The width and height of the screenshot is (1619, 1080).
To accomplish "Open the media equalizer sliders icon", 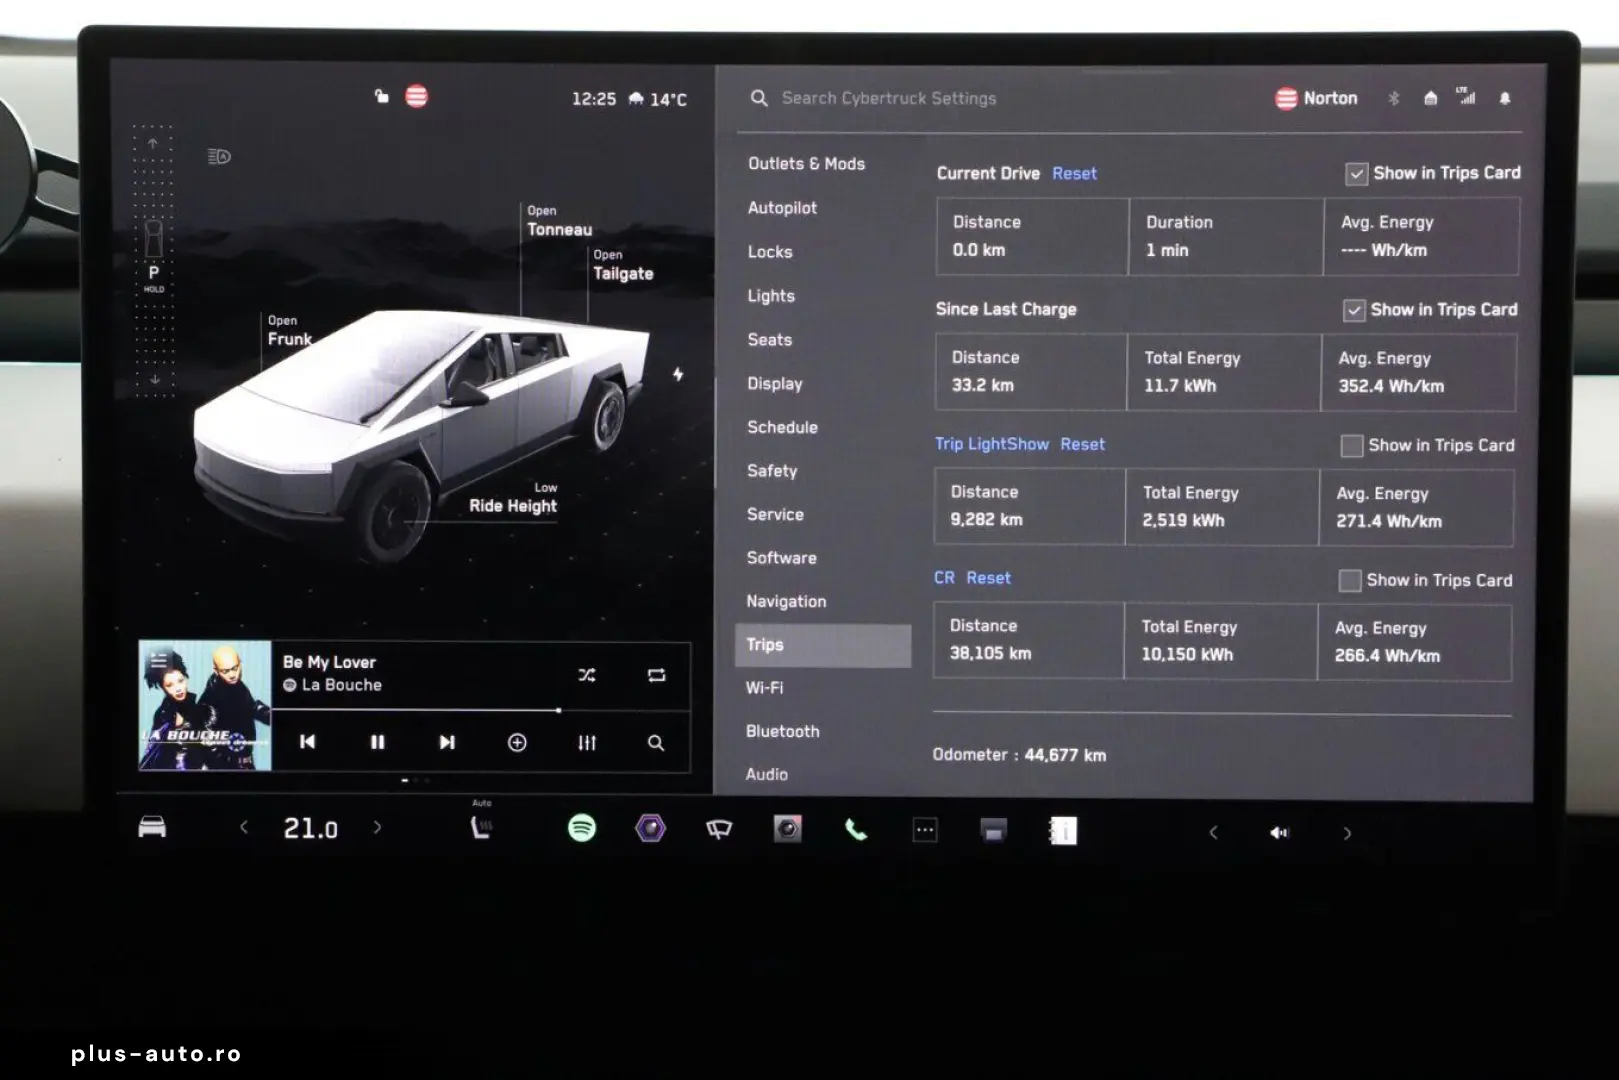I will pyautogui.click(x=587, y=742).
